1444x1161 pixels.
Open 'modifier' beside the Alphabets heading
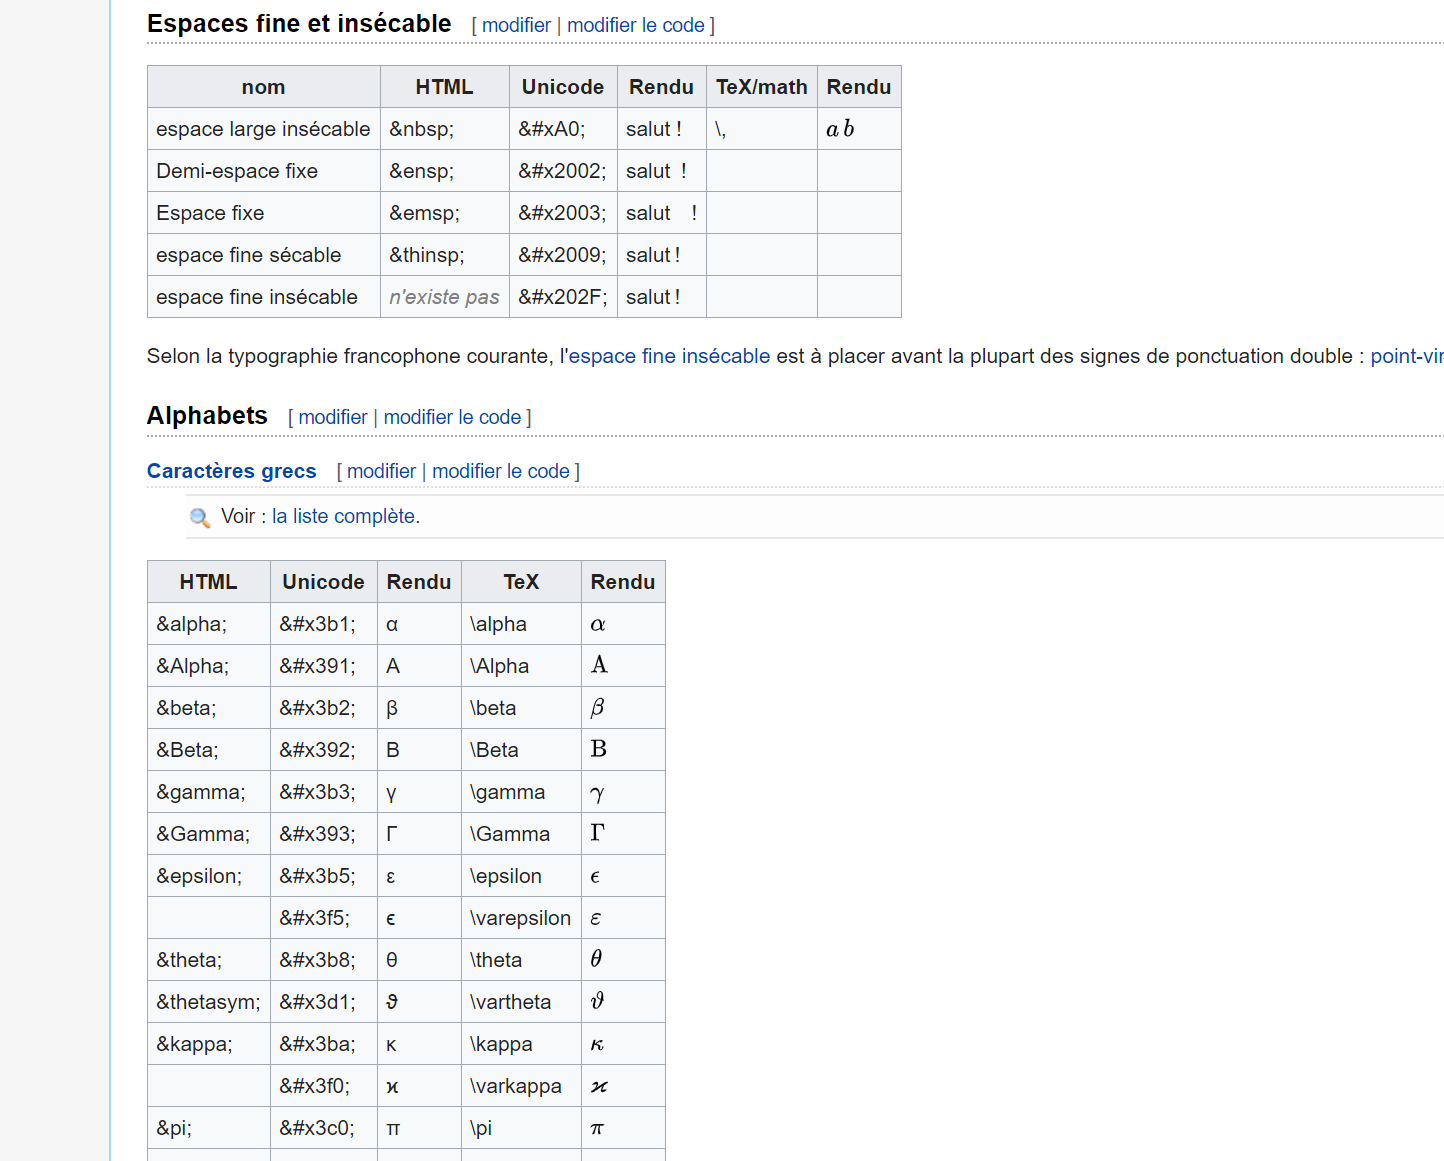click(332, 417)
